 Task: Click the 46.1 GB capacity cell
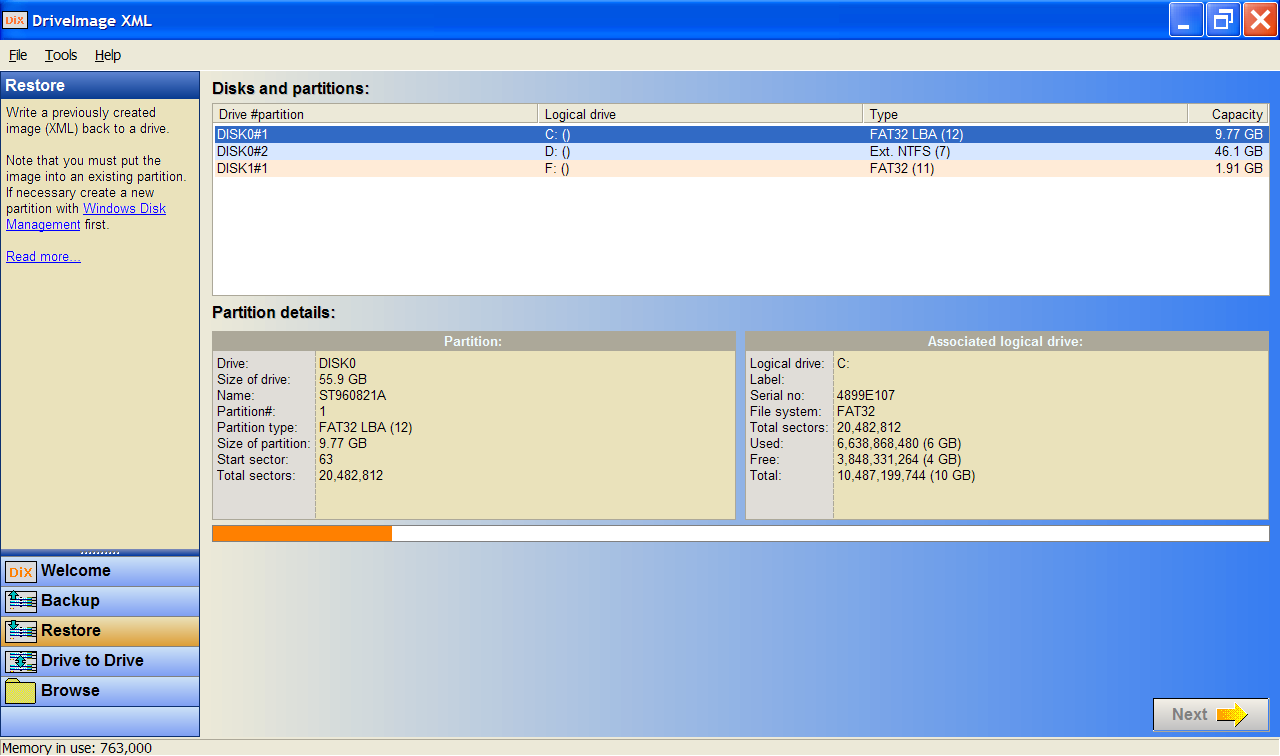1239,151
